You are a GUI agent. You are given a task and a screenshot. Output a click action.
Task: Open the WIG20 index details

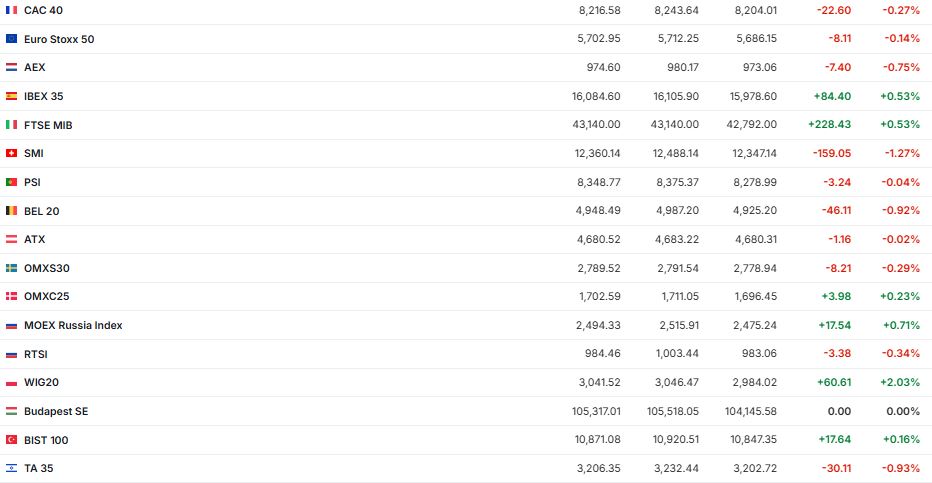click(42, 383)
